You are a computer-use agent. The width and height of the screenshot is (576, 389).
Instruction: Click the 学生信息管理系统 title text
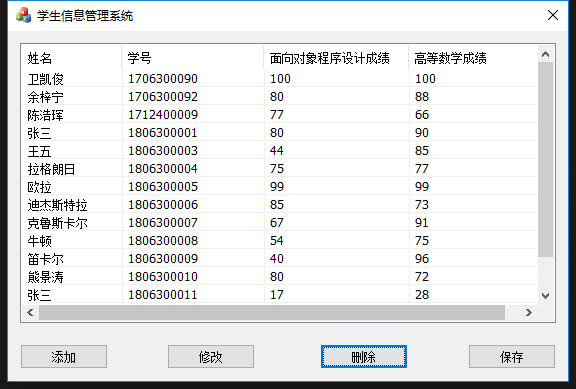point(85,16)
